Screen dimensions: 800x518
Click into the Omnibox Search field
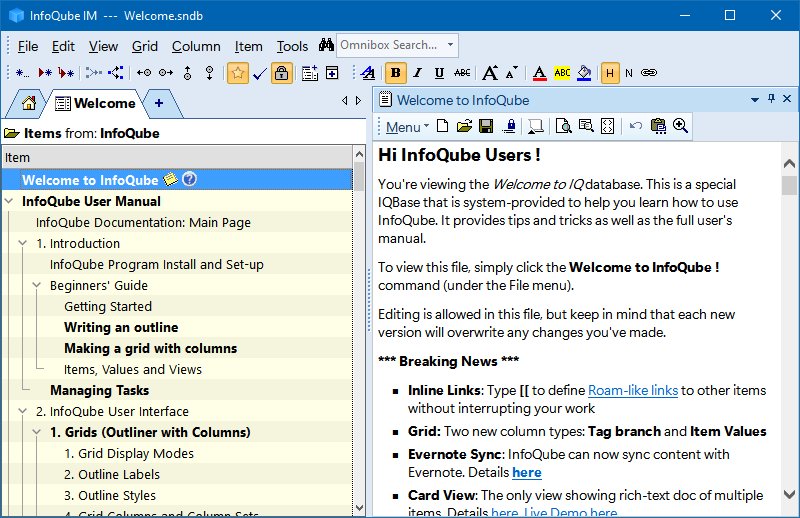coord(389,45)
